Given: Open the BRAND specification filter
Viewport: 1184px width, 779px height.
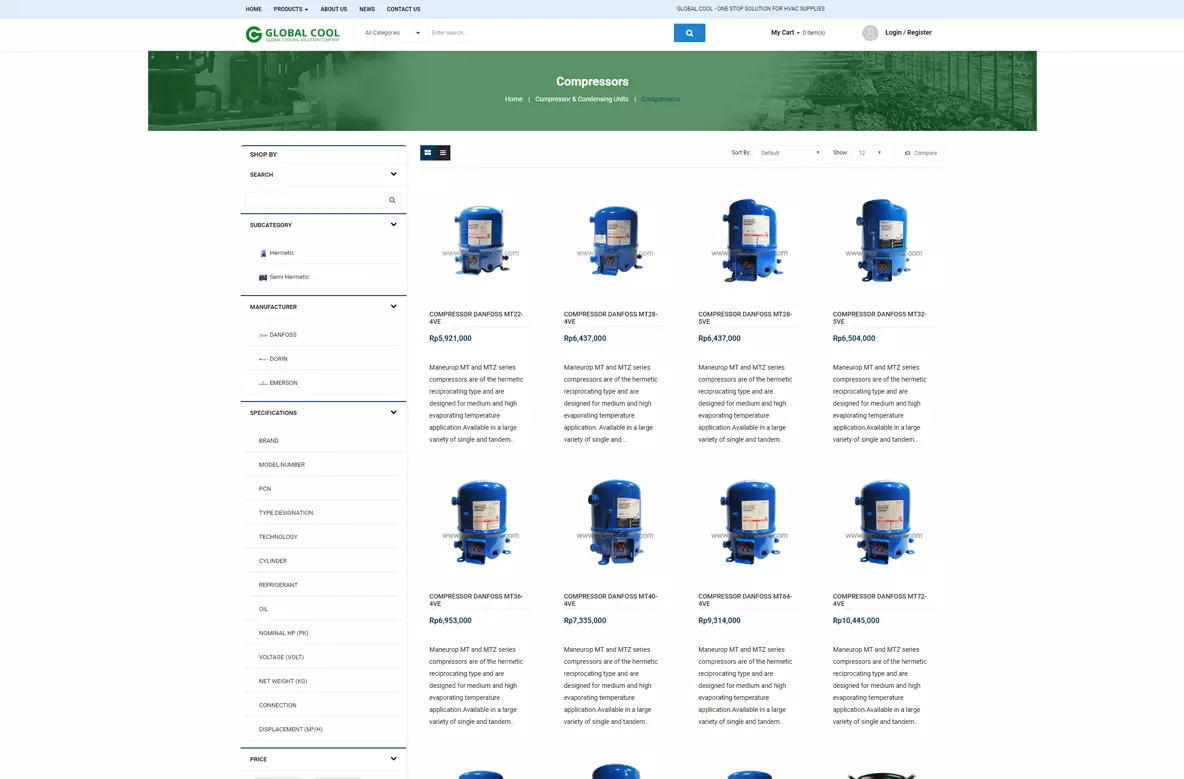Looking at the screenshot, I should [x=269, y=441].
